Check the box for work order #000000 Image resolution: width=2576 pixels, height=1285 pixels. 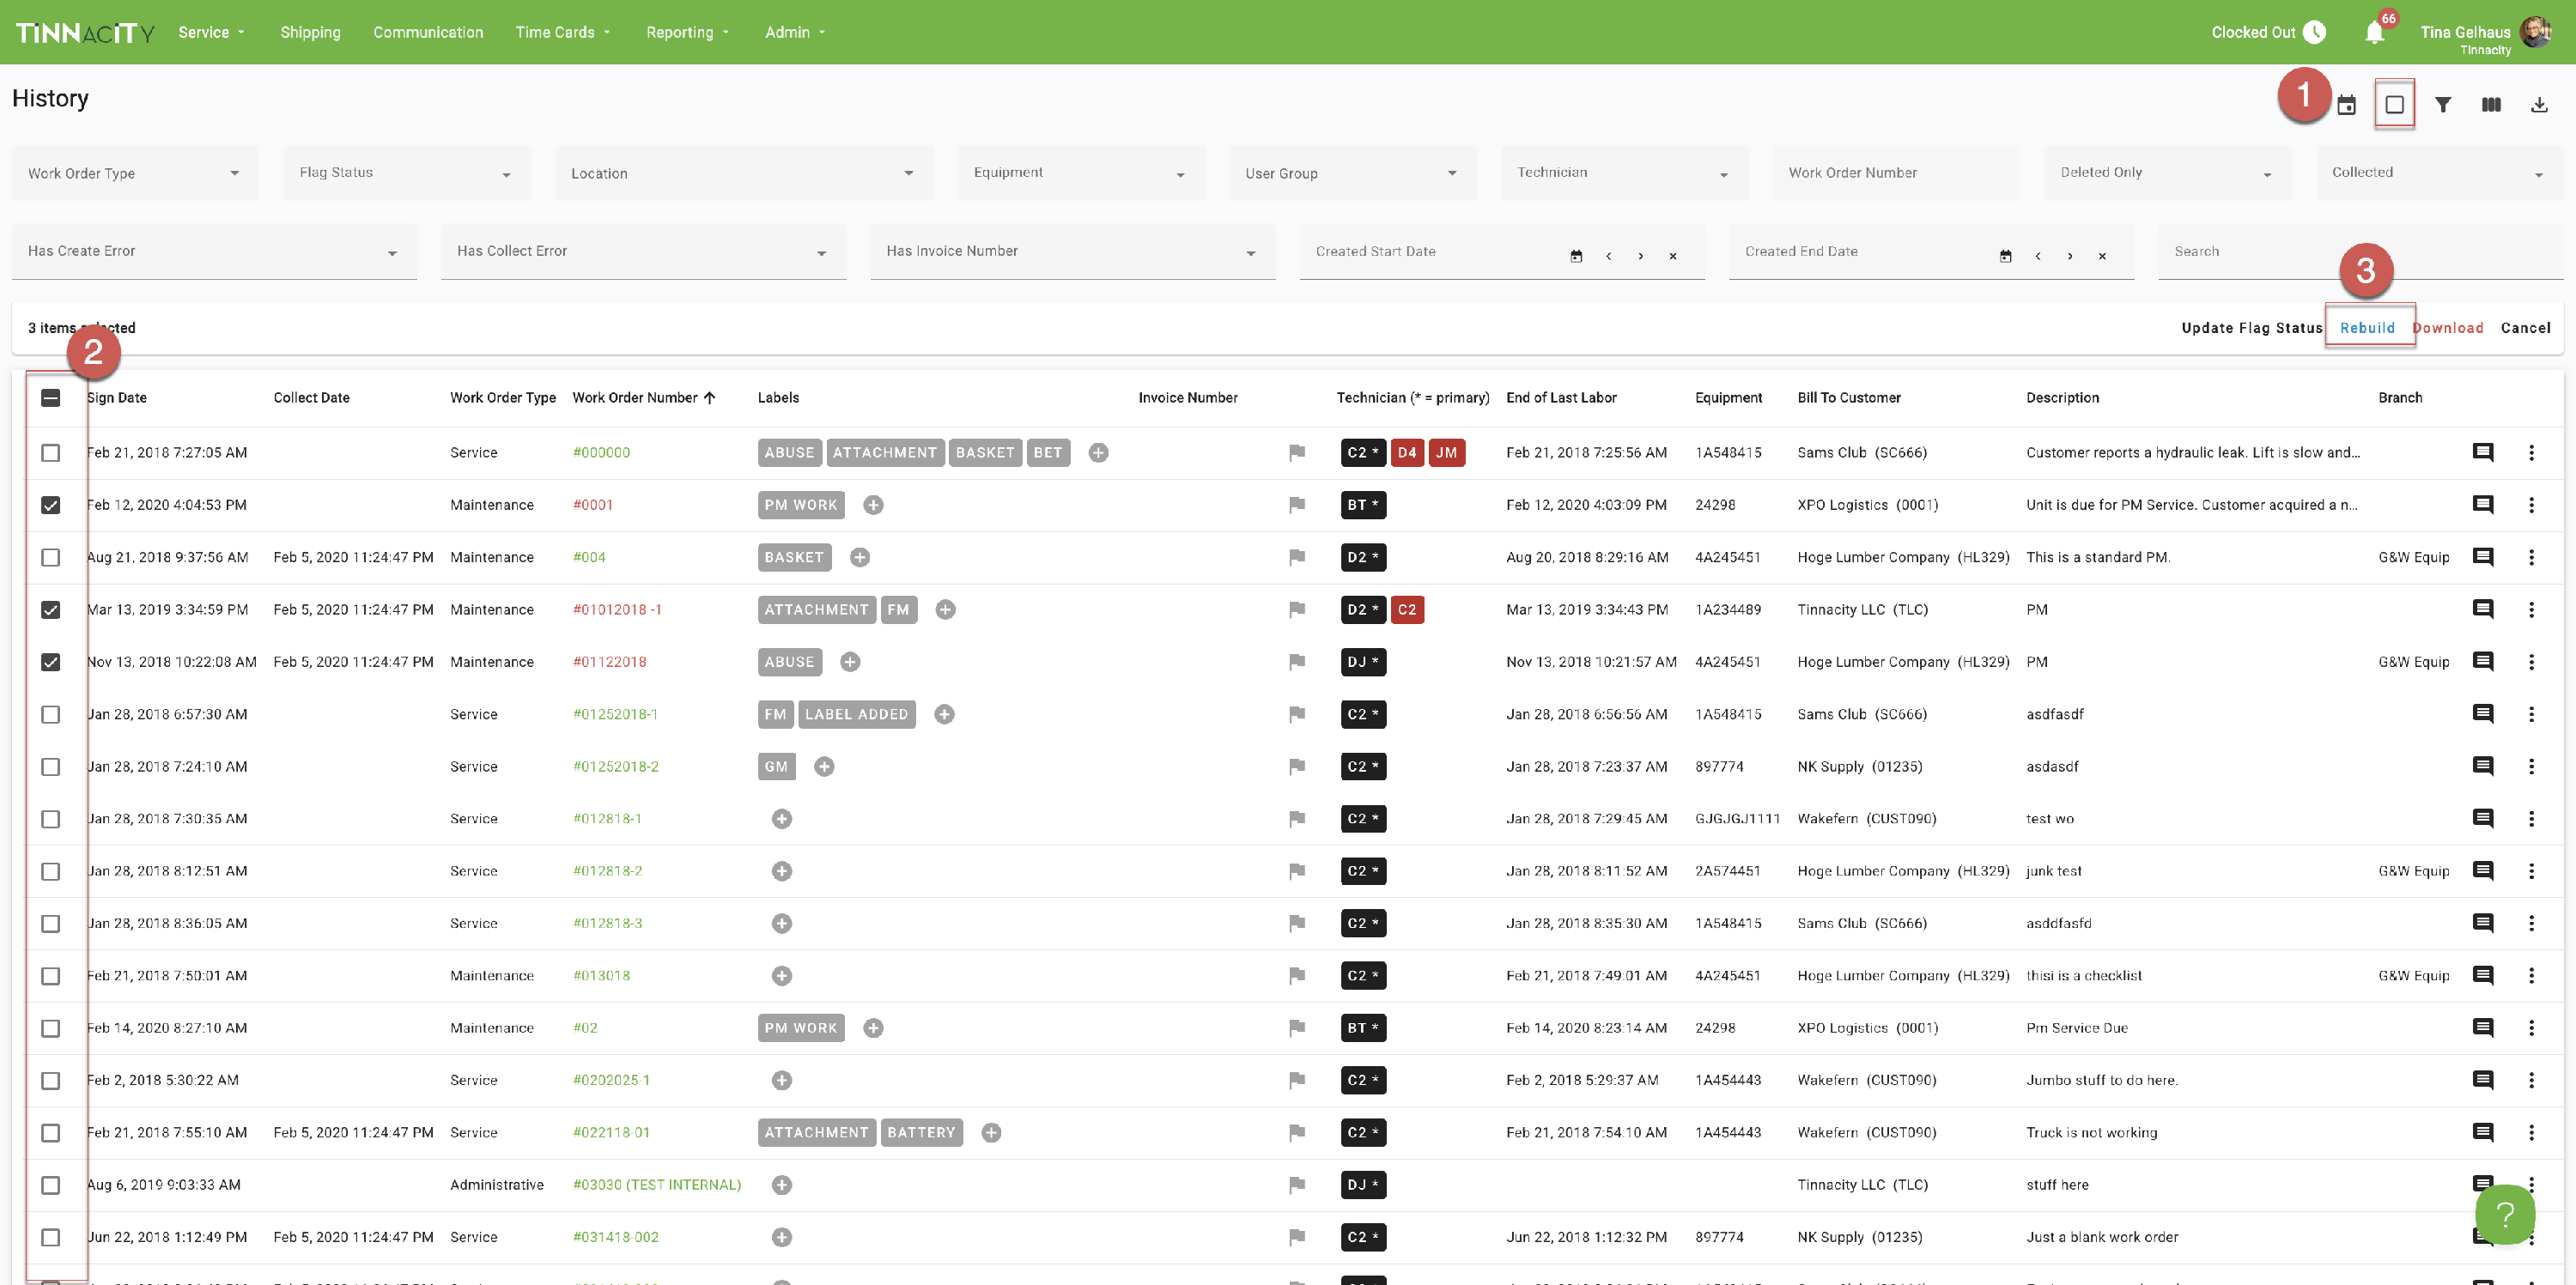50,453
